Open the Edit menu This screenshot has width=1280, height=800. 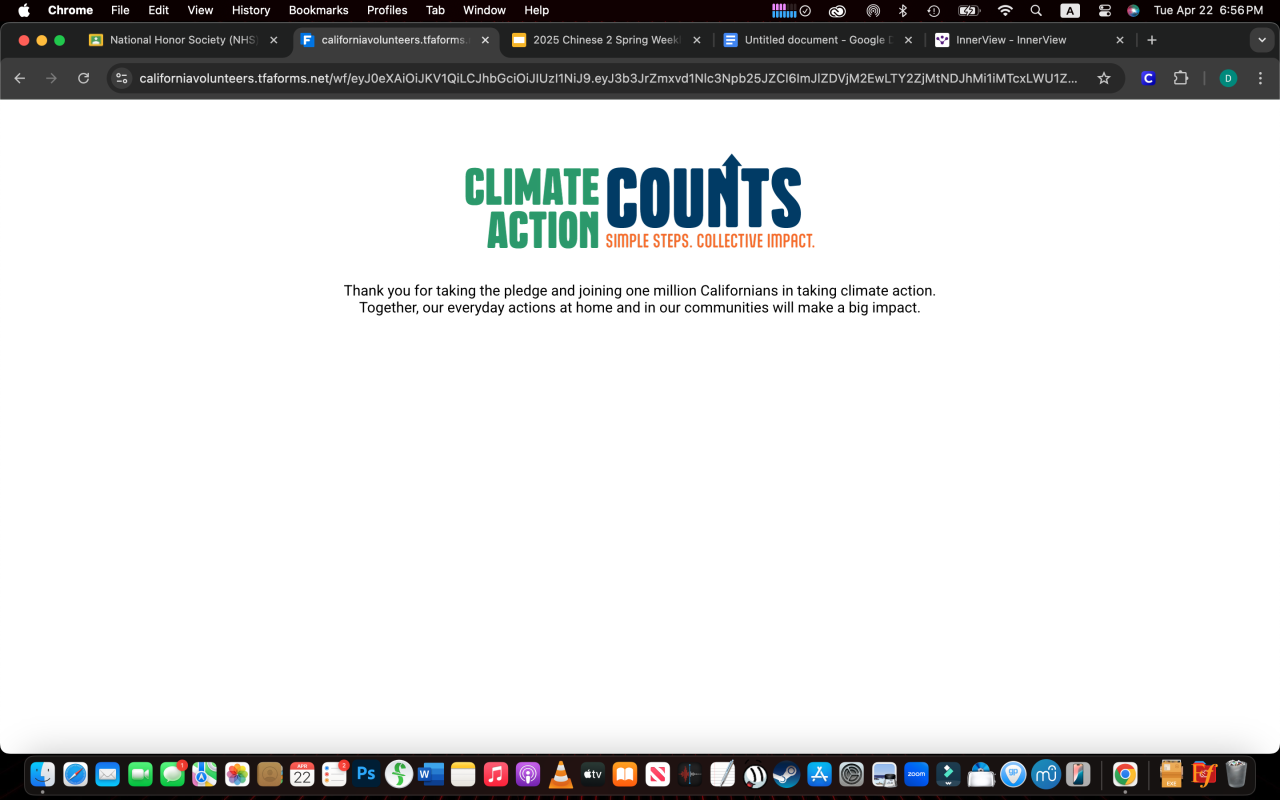point(158,10)
